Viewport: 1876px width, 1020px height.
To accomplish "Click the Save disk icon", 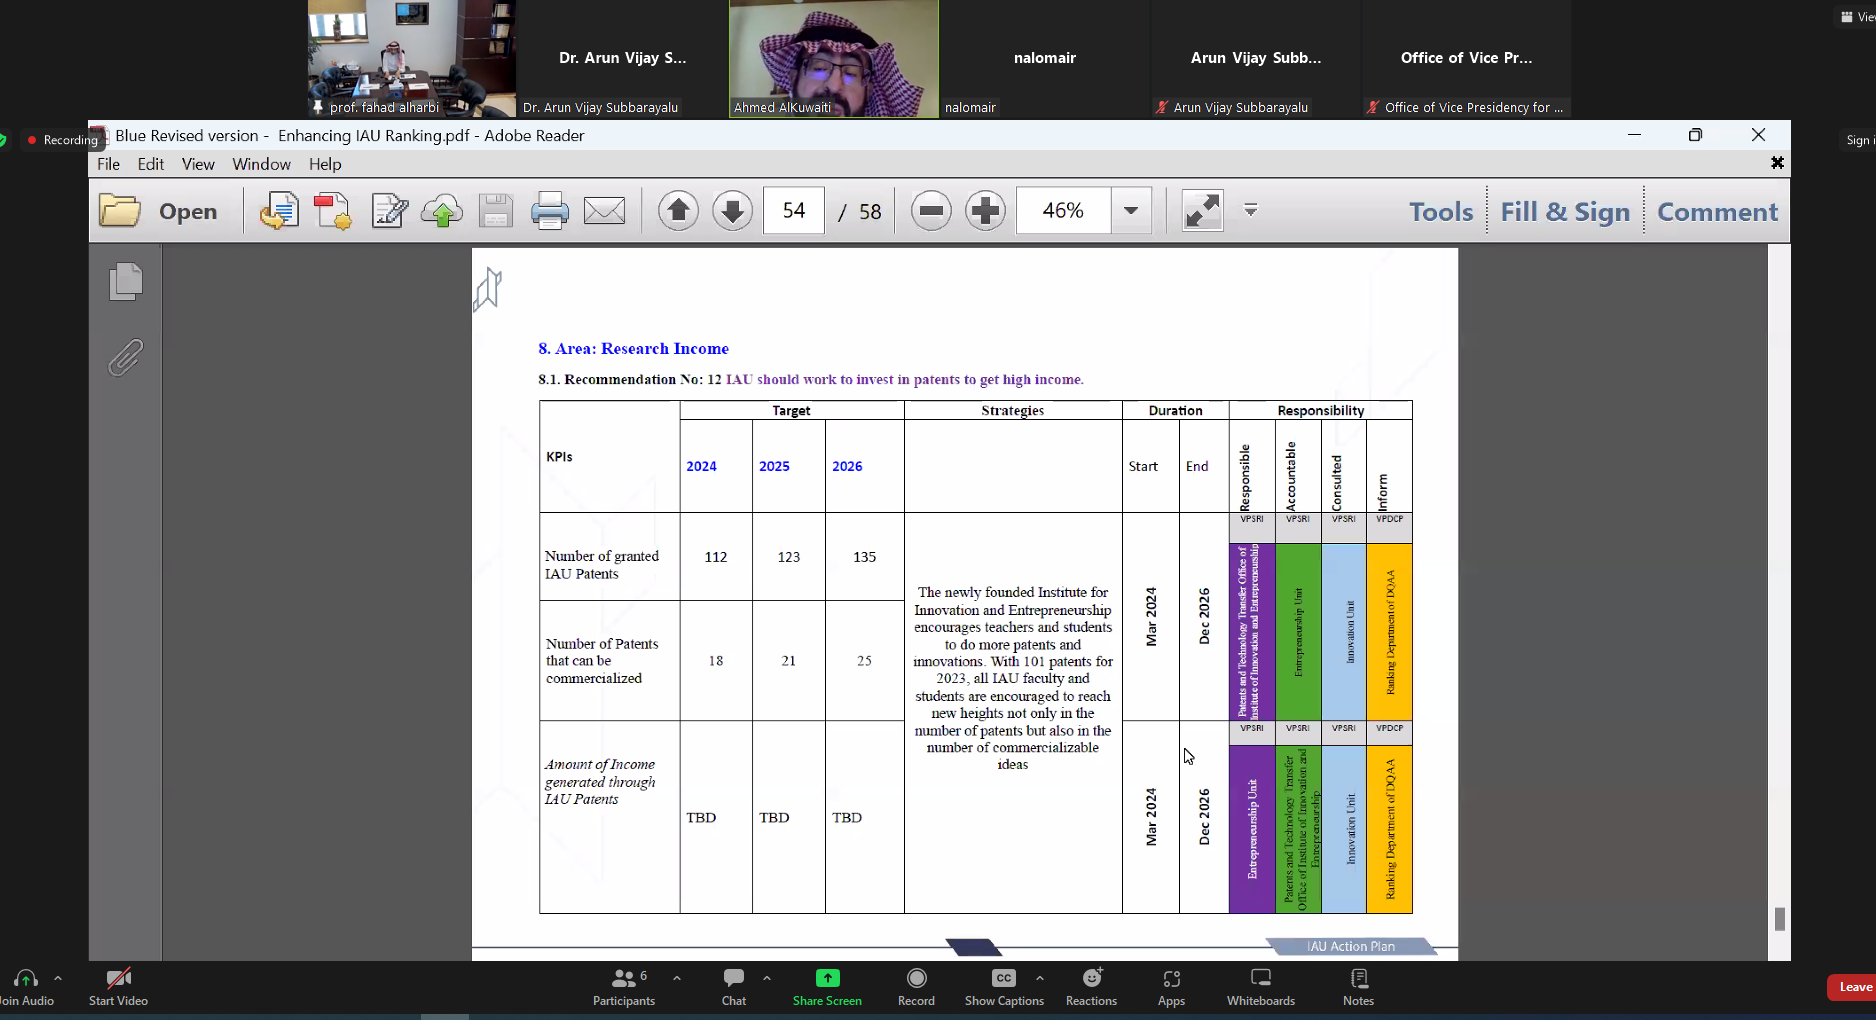I will (495, 211).
